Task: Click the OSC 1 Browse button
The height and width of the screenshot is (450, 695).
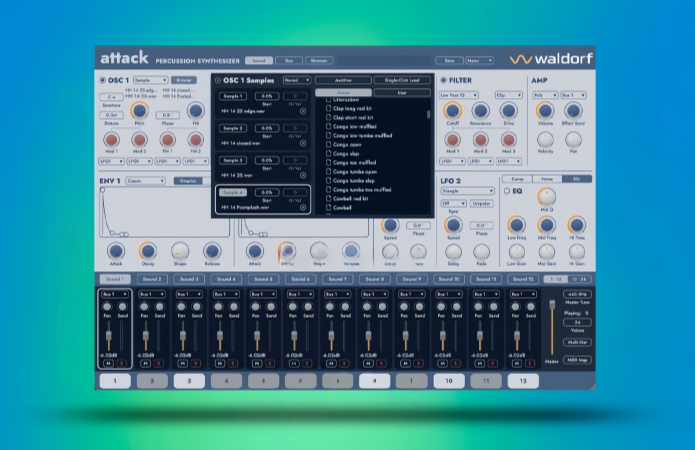Action: point(184,80)
